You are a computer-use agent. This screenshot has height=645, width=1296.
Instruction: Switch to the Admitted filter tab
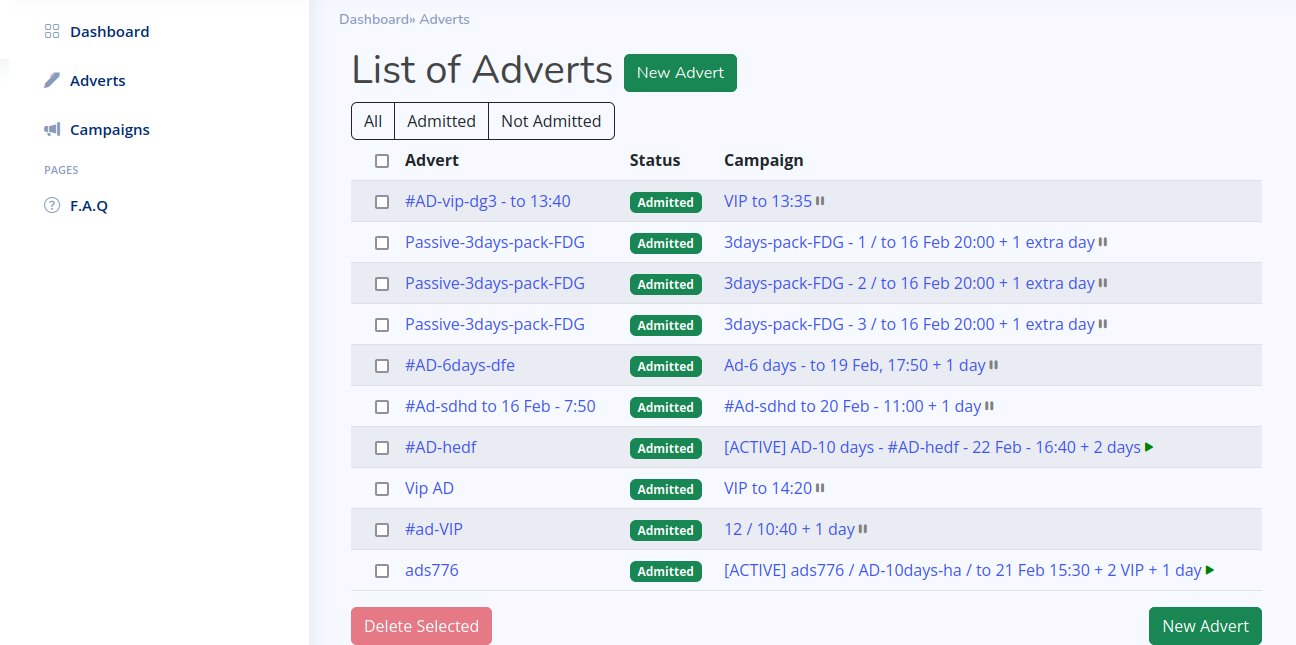coord(441,121)
